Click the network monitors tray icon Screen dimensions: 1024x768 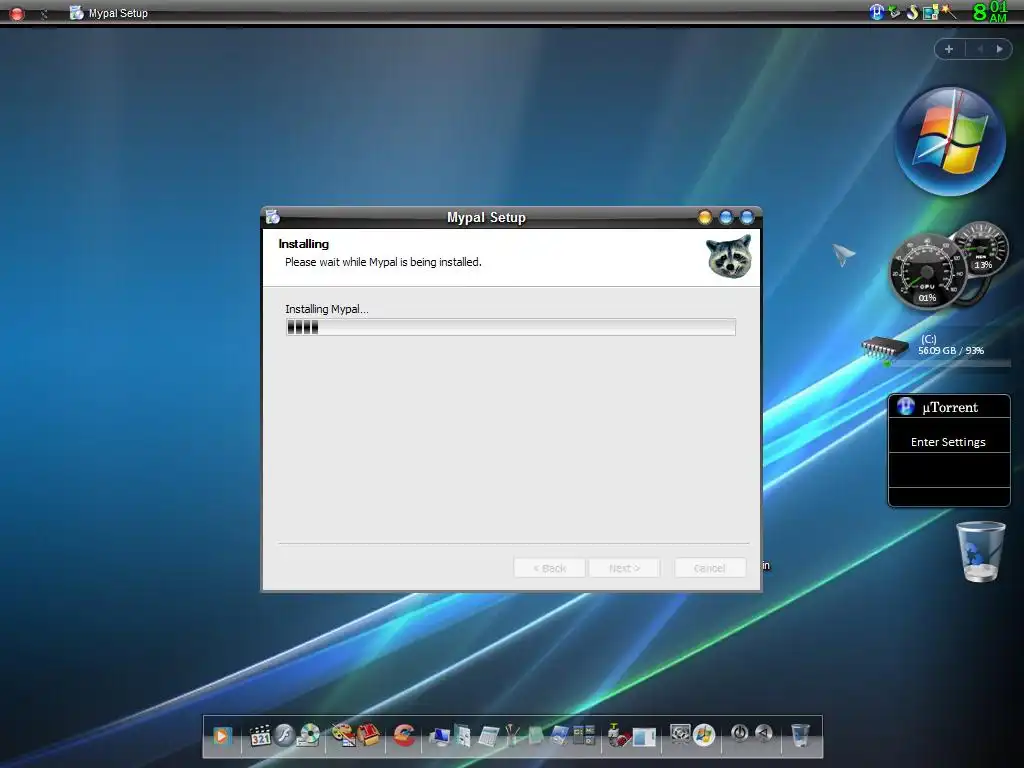[930, 12]
